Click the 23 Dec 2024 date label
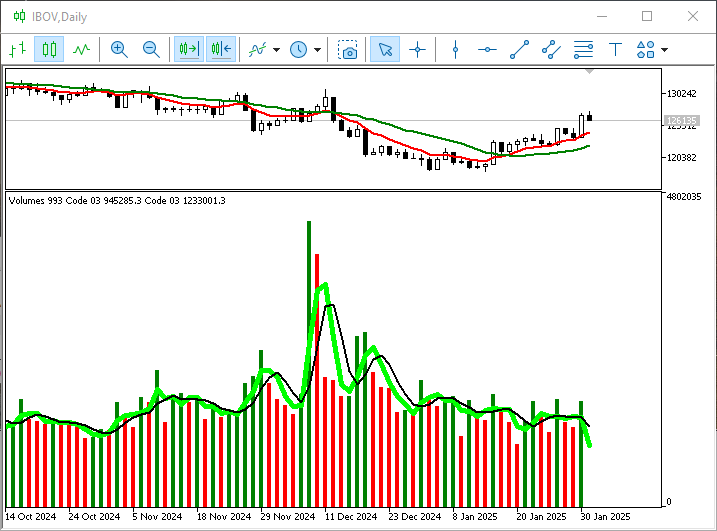 click(x=415, y=516)
